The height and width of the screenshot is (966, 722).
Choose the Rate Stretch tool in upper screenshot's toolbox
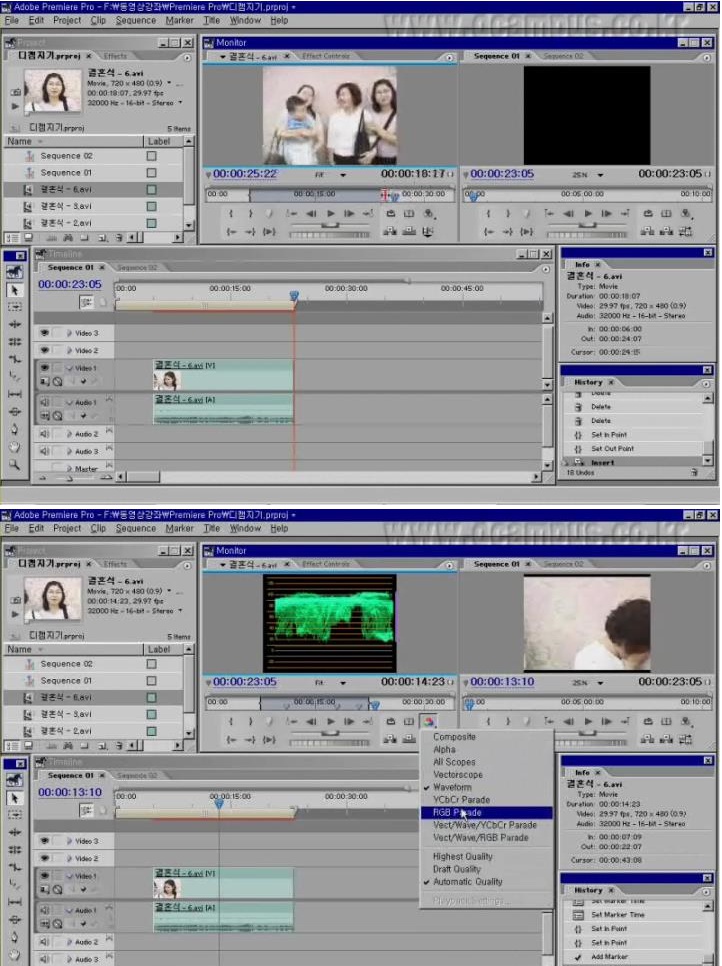(x=15, y=359)
